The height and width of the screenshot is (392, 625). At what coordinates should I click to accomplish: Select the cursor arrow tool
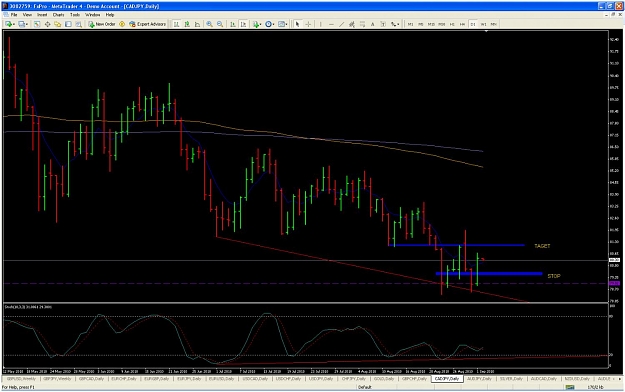coord(297,24)
